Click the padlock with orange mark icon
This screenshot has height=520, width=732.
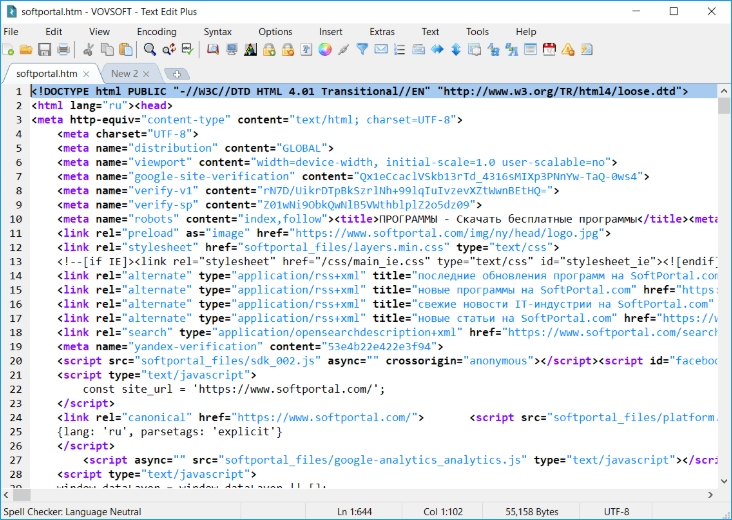[x=288, y=49]
